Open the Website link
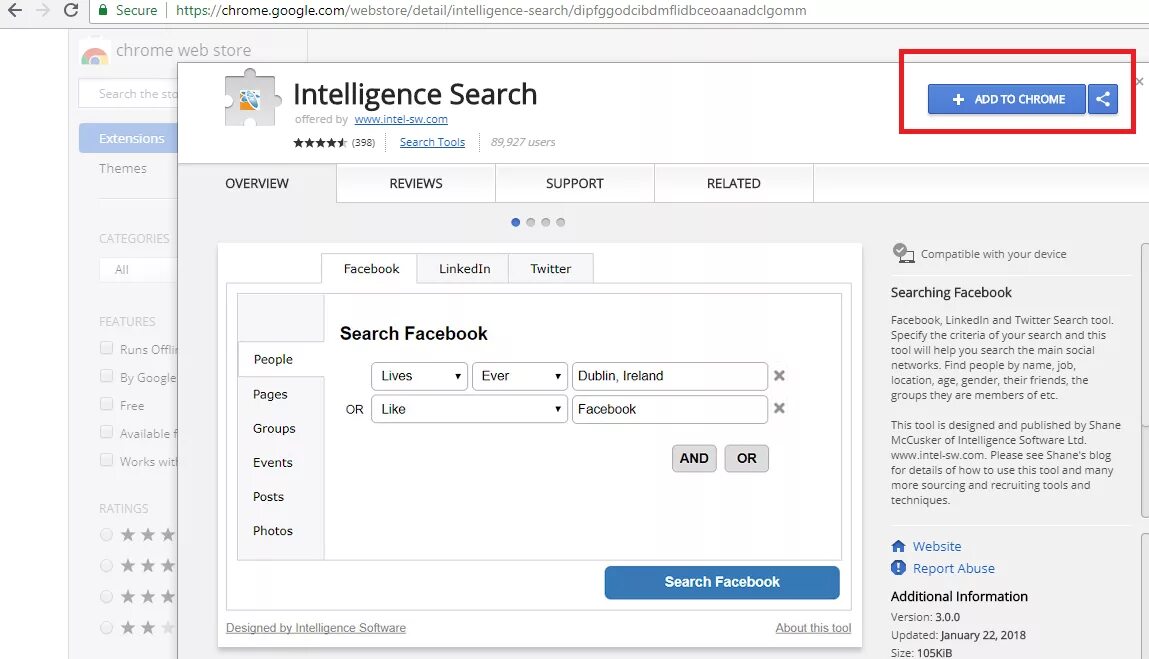 [936, 546]
